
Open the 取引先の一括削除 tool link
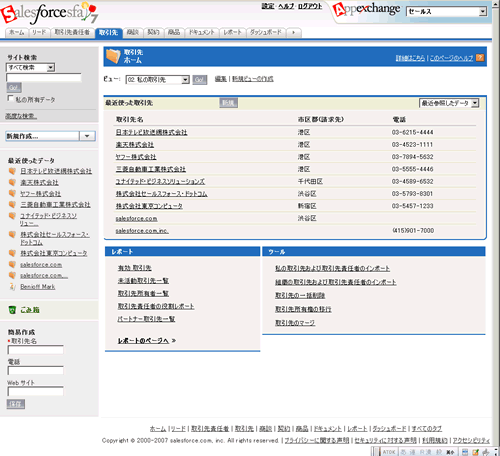tap(300, 295)
